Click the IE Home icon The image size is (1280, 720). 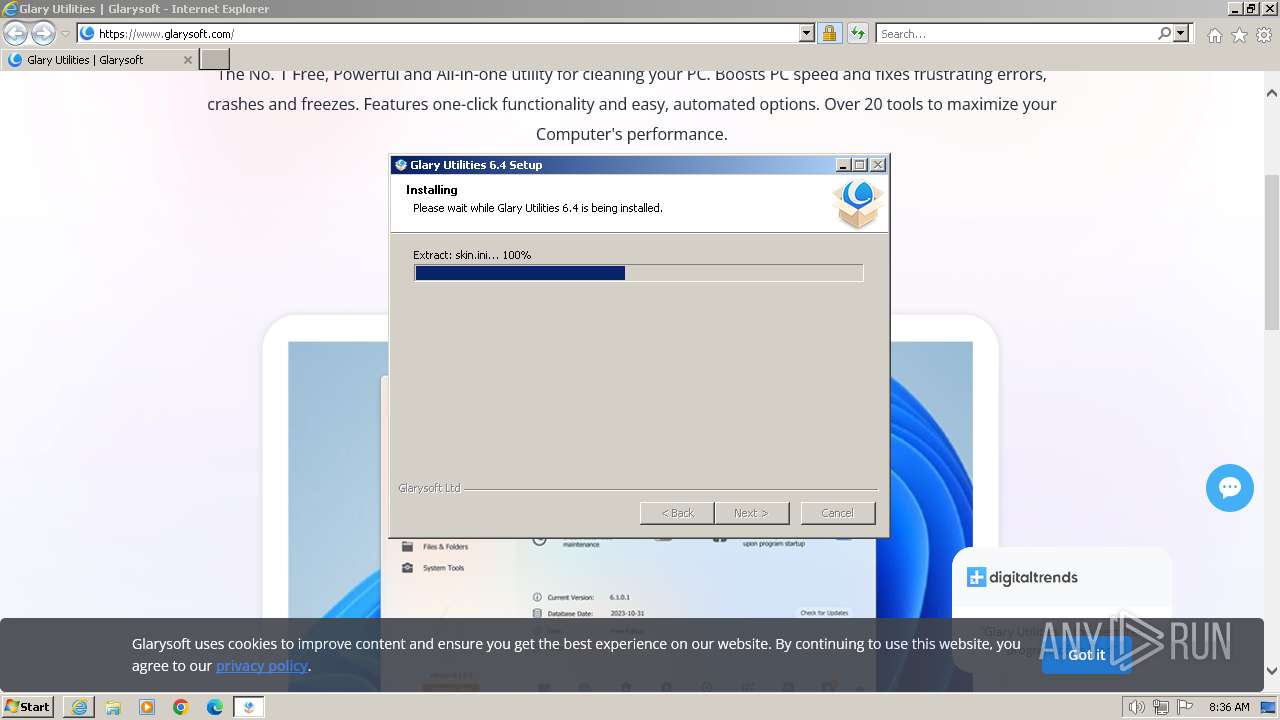tap(1214, 35)
